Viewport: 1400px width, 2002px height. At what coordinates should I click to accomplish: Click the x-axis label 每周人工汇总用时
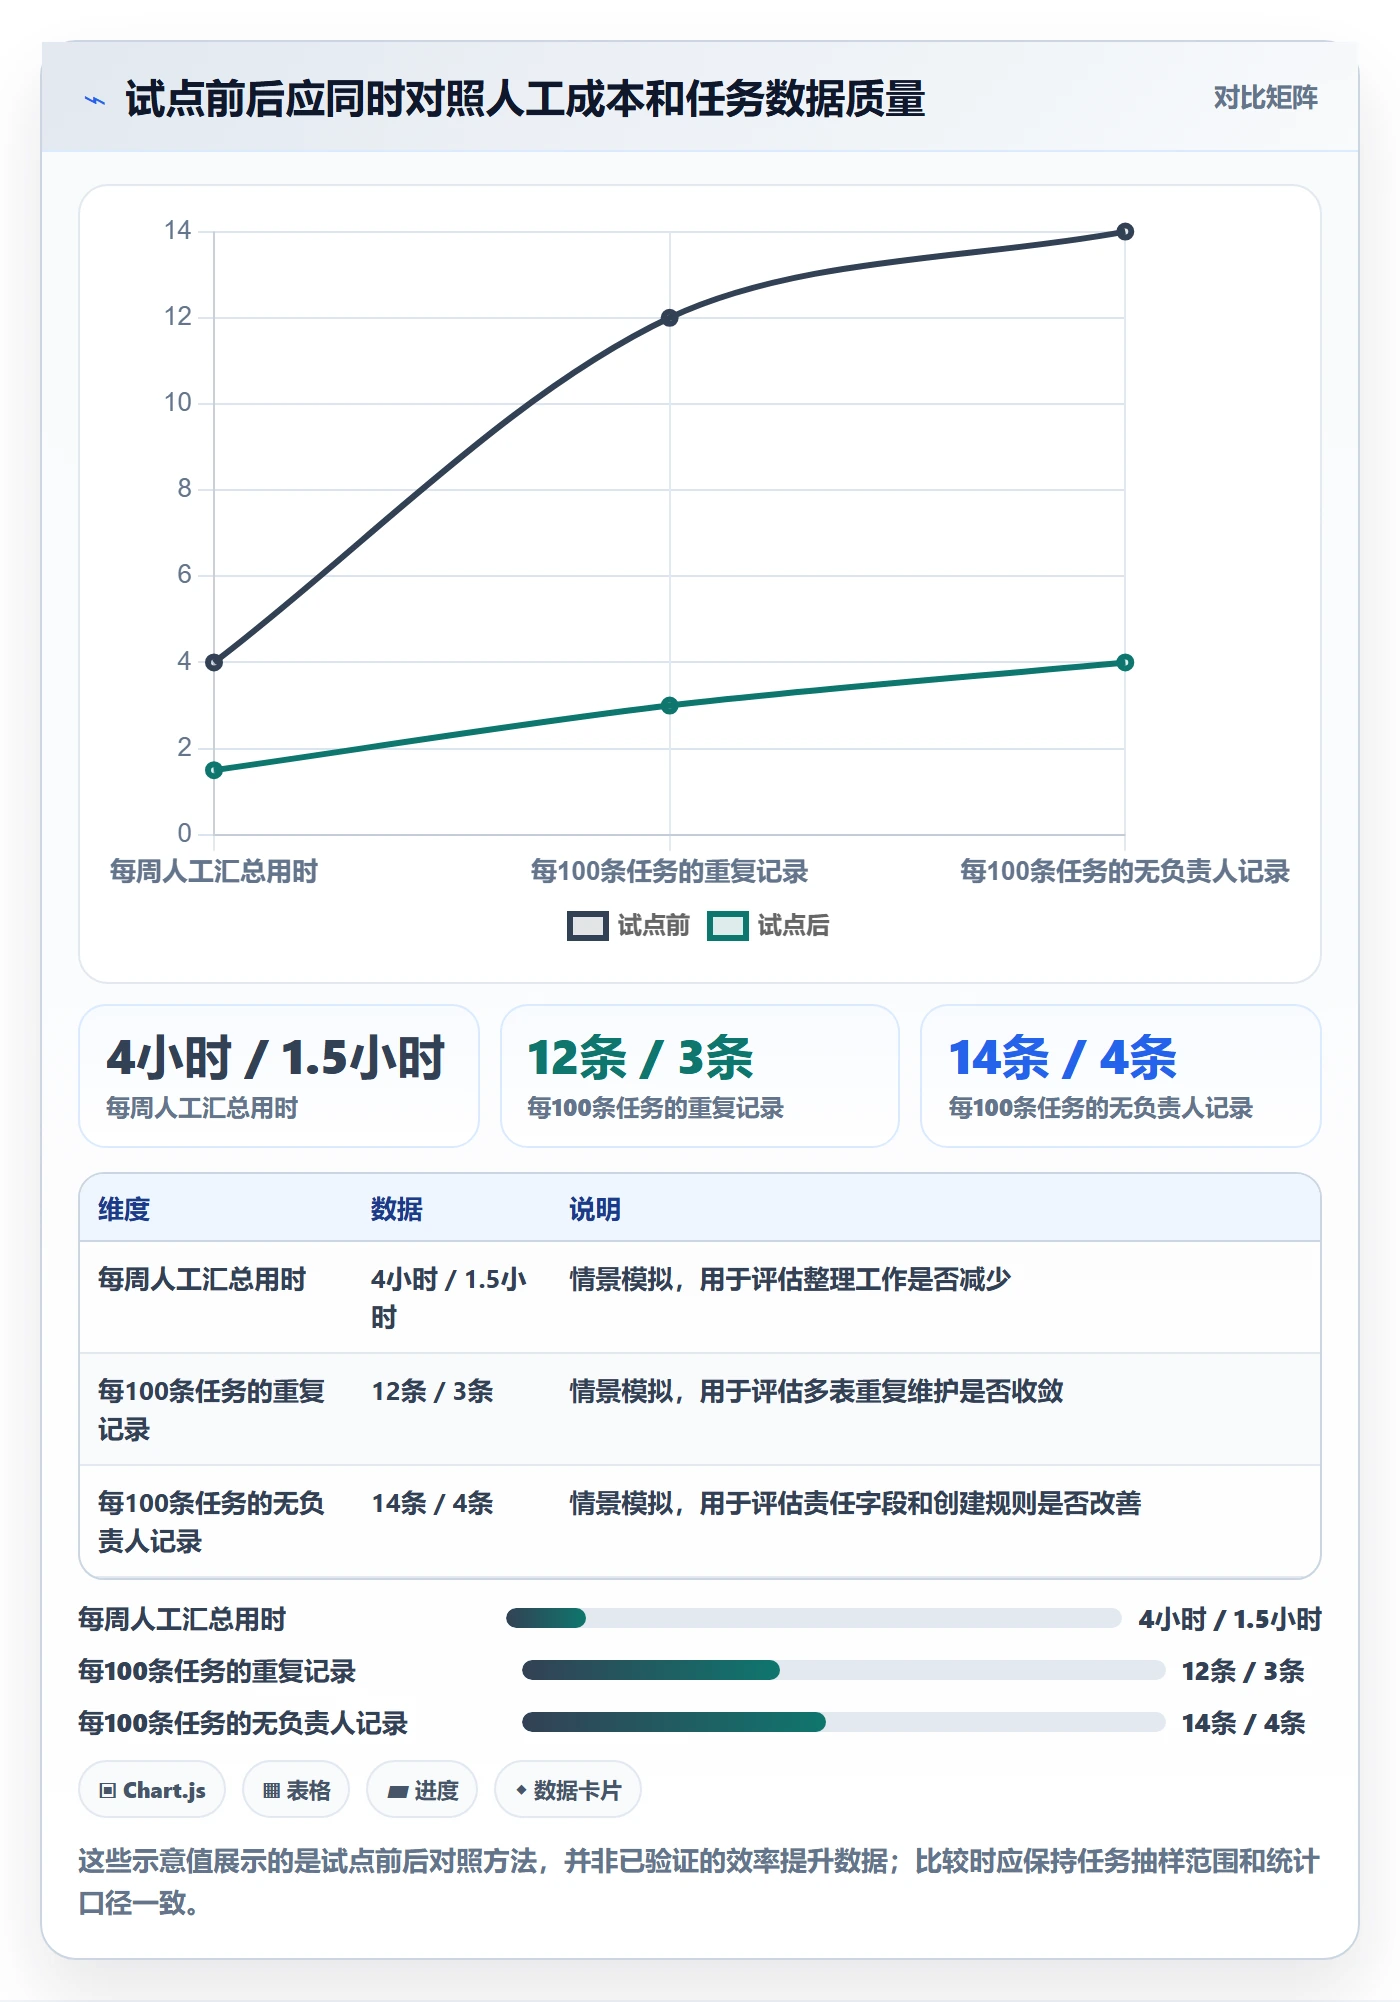[214, 871]
